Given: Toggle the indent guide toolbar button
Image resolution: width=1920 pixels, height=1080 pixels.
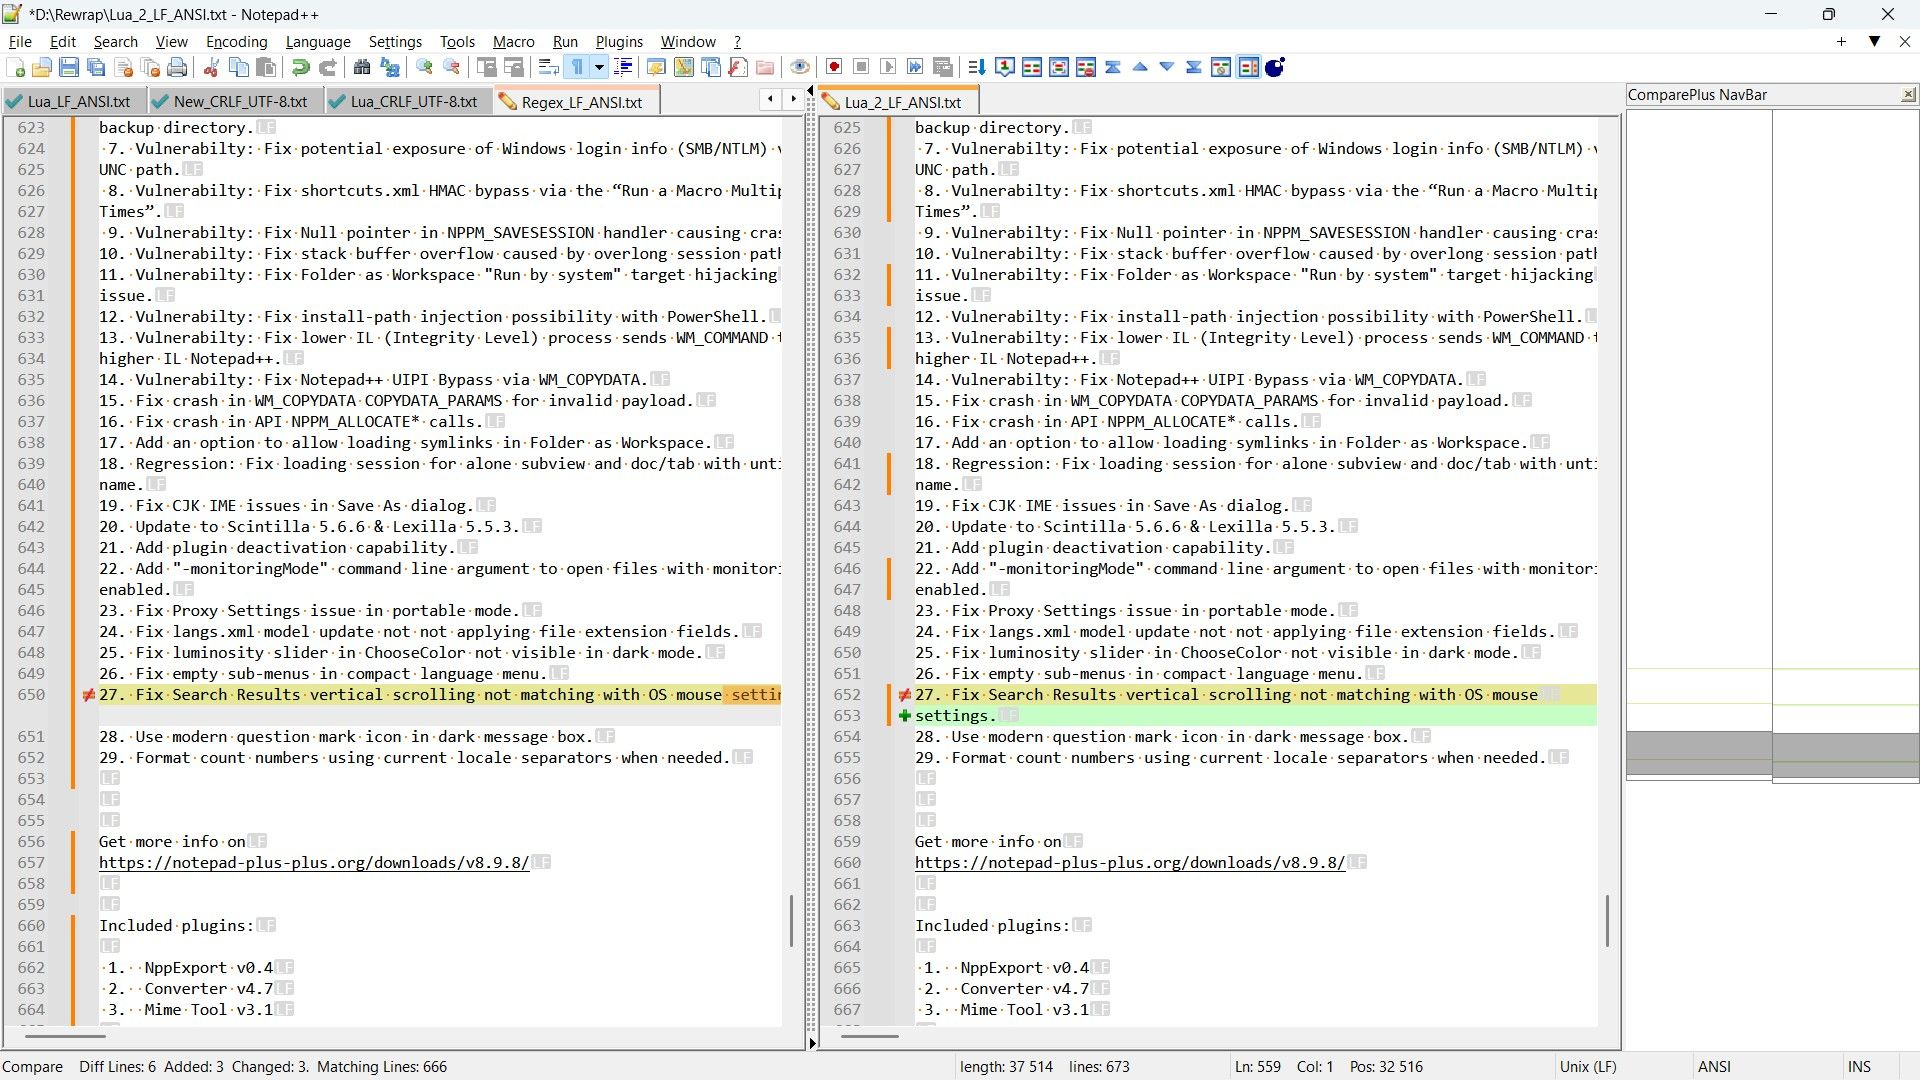Looking at the screenshot, I should click(624, 67).
